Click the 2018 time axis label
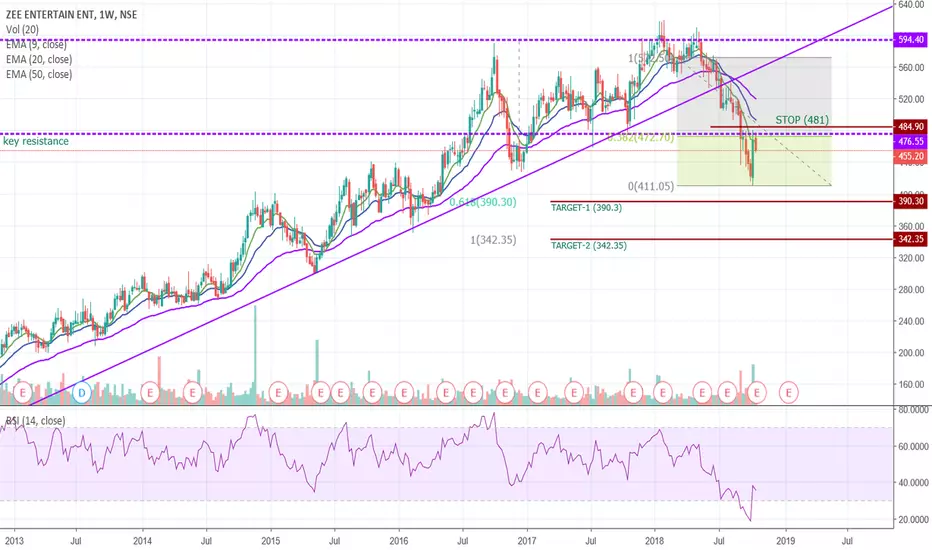 point(654,541)
